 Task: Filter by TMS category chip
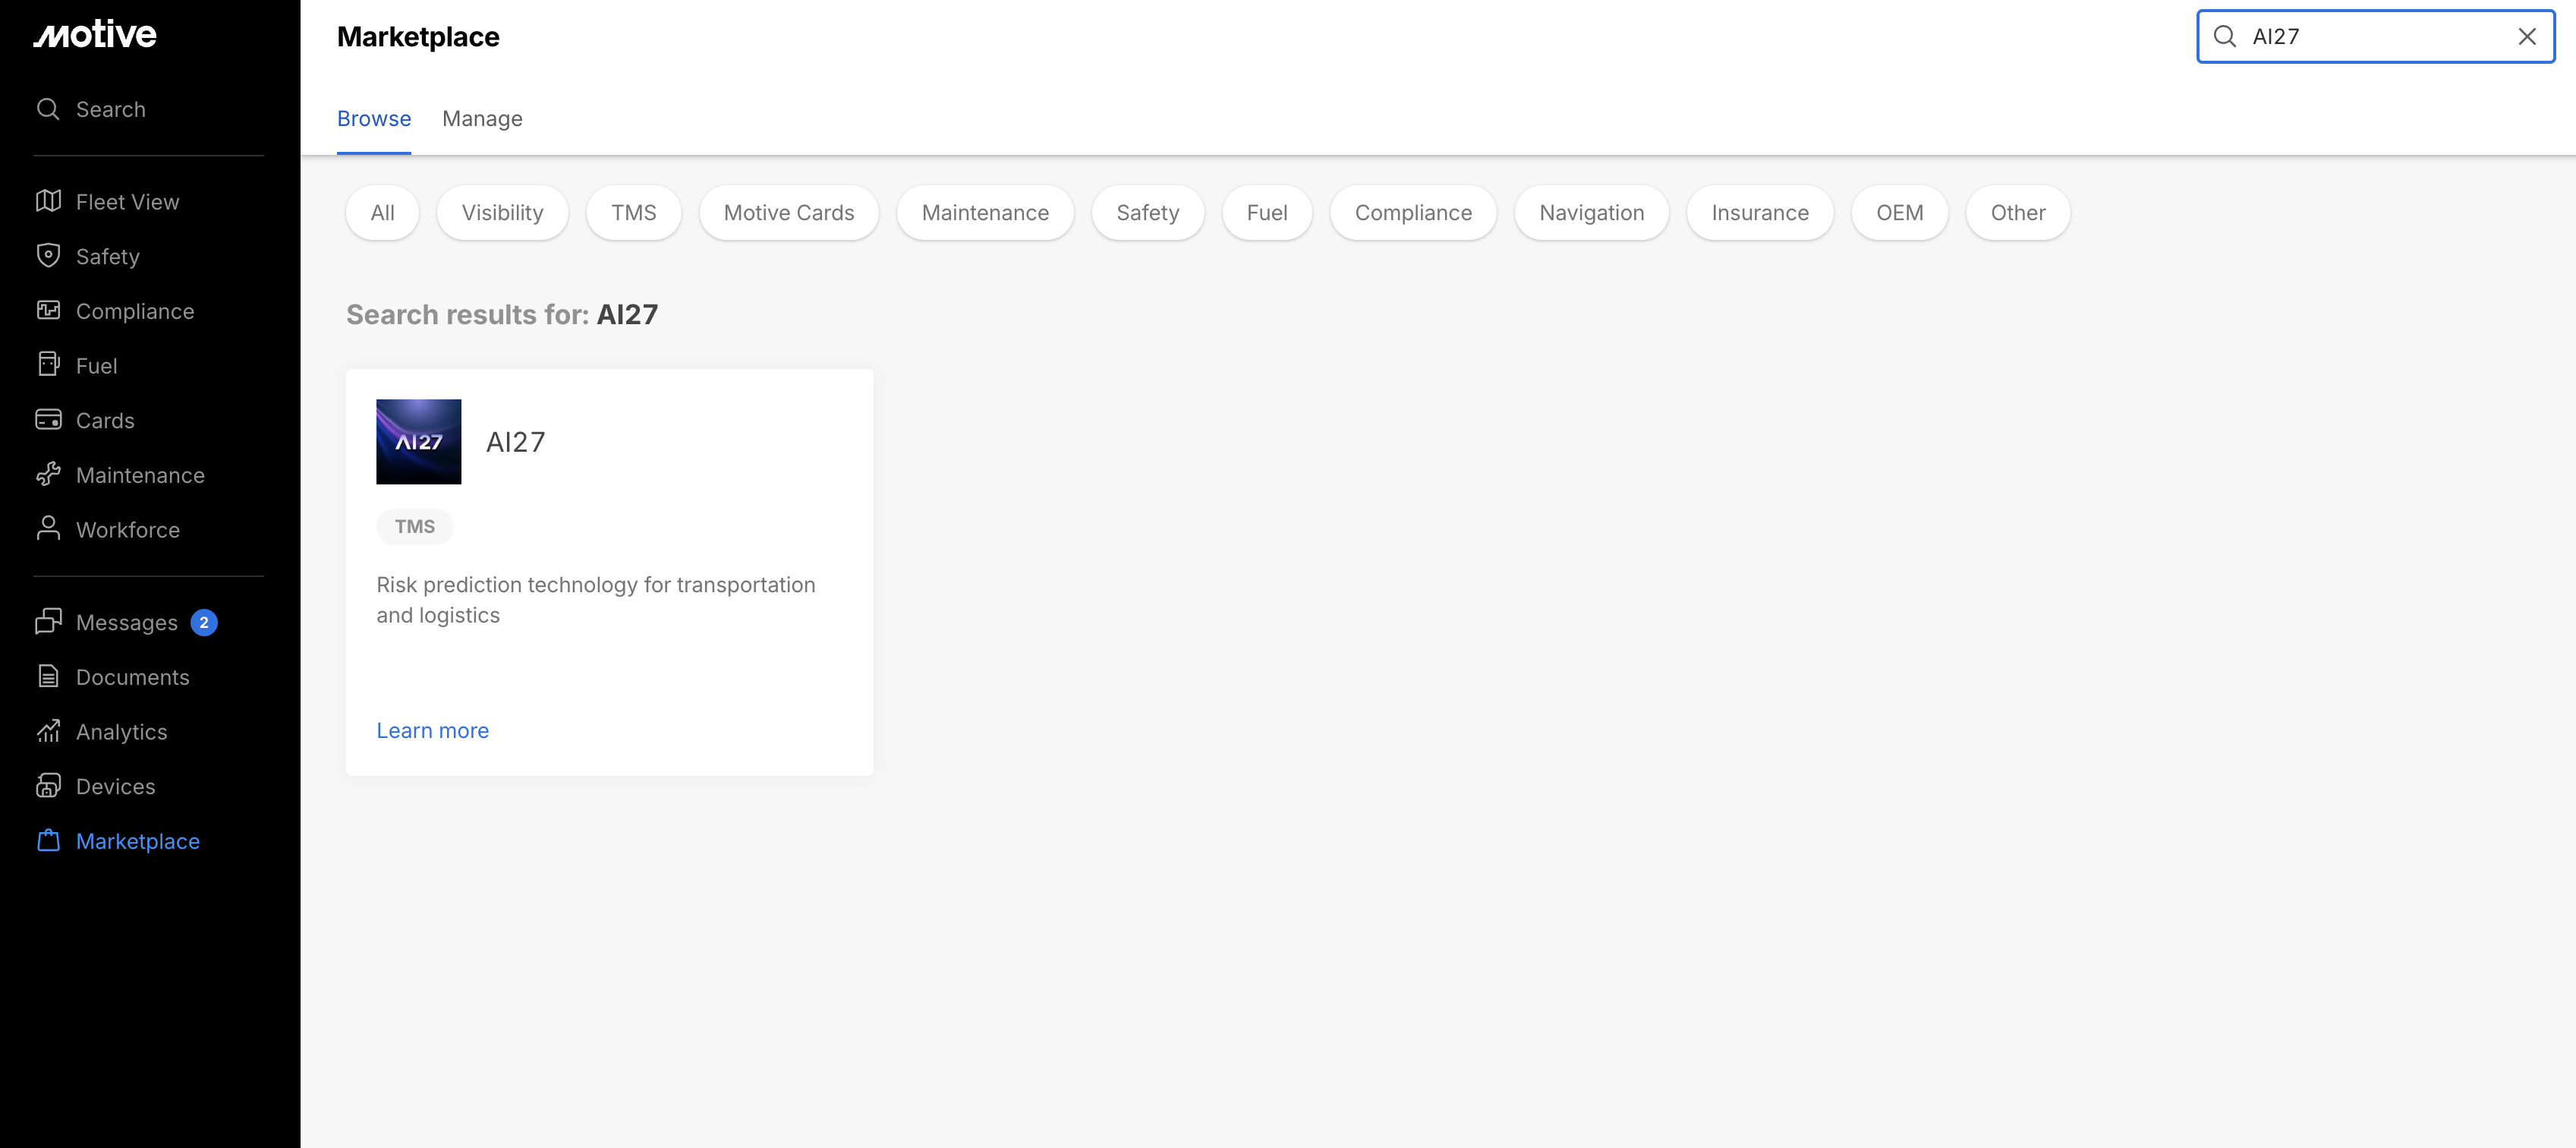[634, 212]
